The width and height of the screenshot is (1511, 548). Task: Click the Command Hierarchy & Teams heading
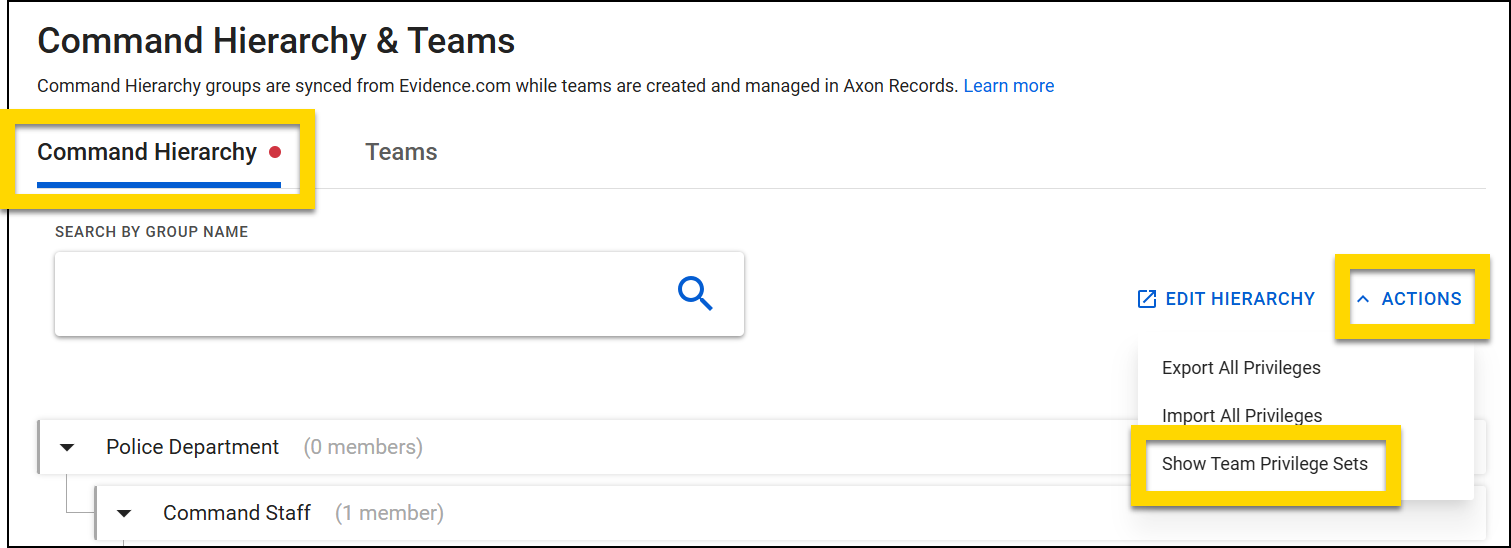pyautogui.click(x=276, y=41)
